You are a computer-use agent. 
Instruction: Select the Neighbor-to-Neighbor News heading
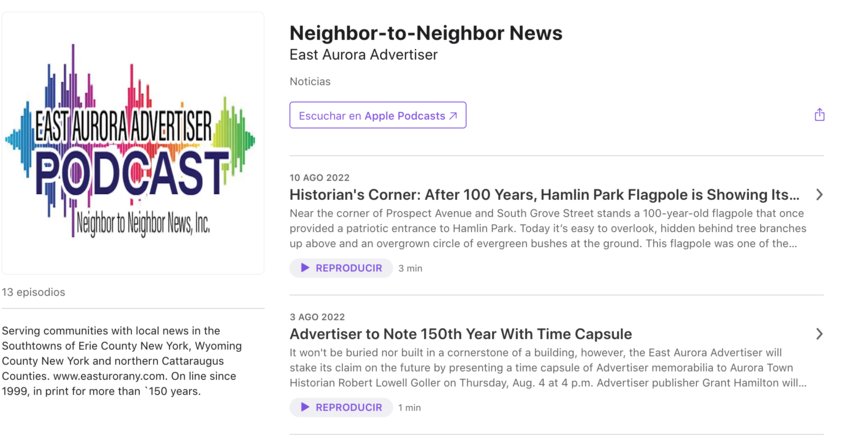coord(426,33)
